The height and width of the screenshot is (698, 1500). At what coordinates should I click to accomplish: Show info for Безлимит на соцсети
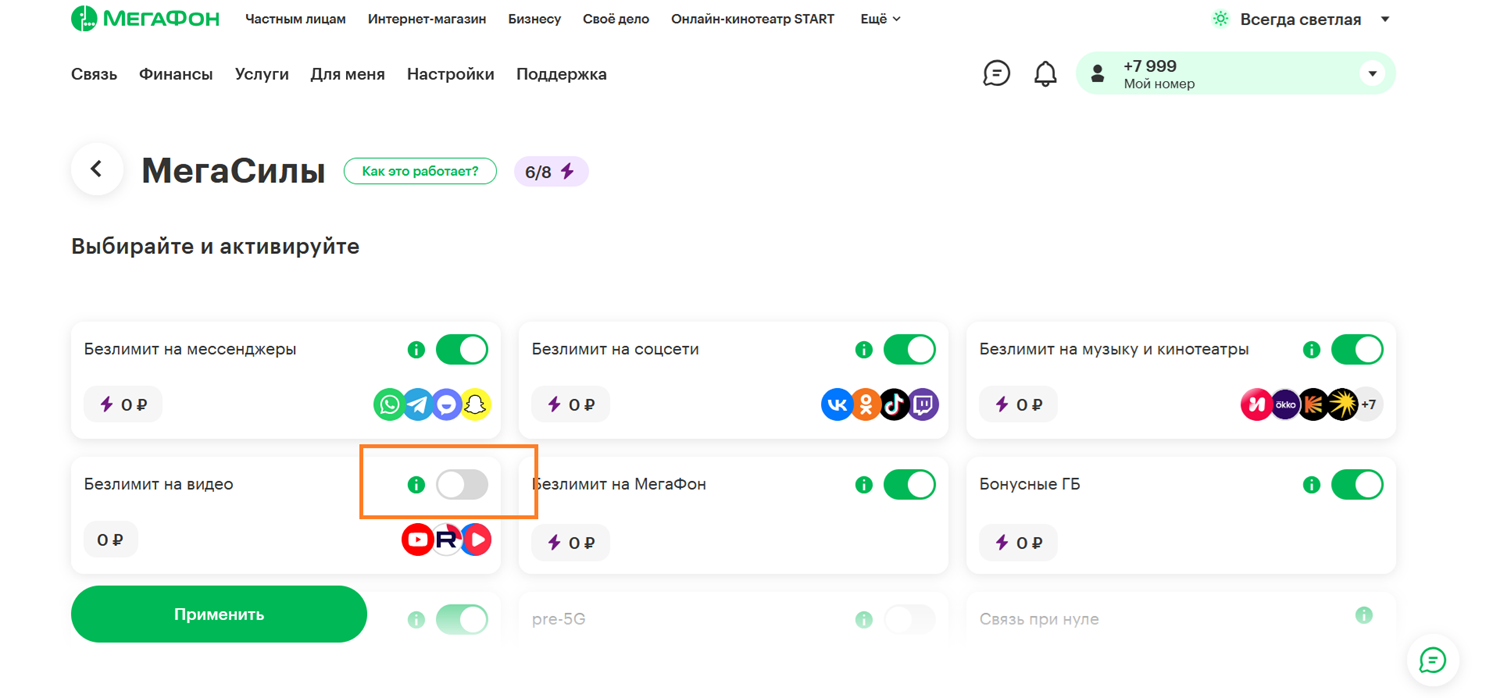point(864,350)
